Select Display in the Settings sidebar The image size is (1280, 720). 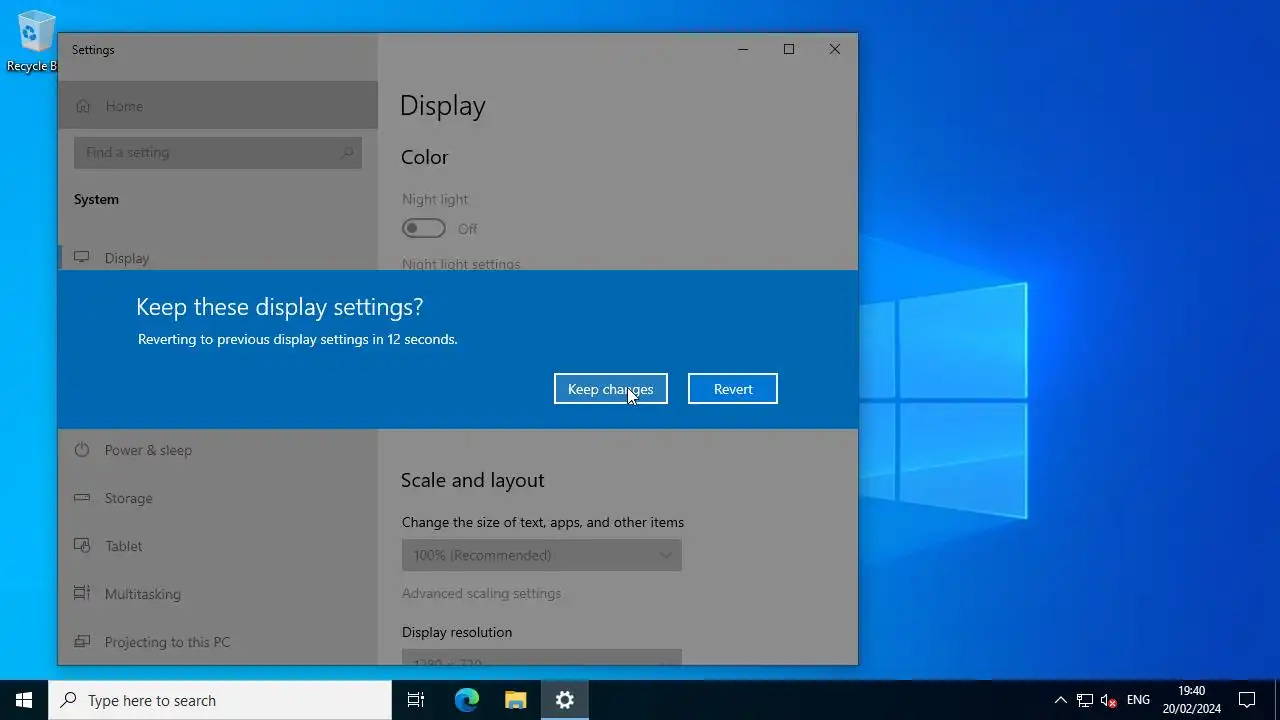point(218,258)
